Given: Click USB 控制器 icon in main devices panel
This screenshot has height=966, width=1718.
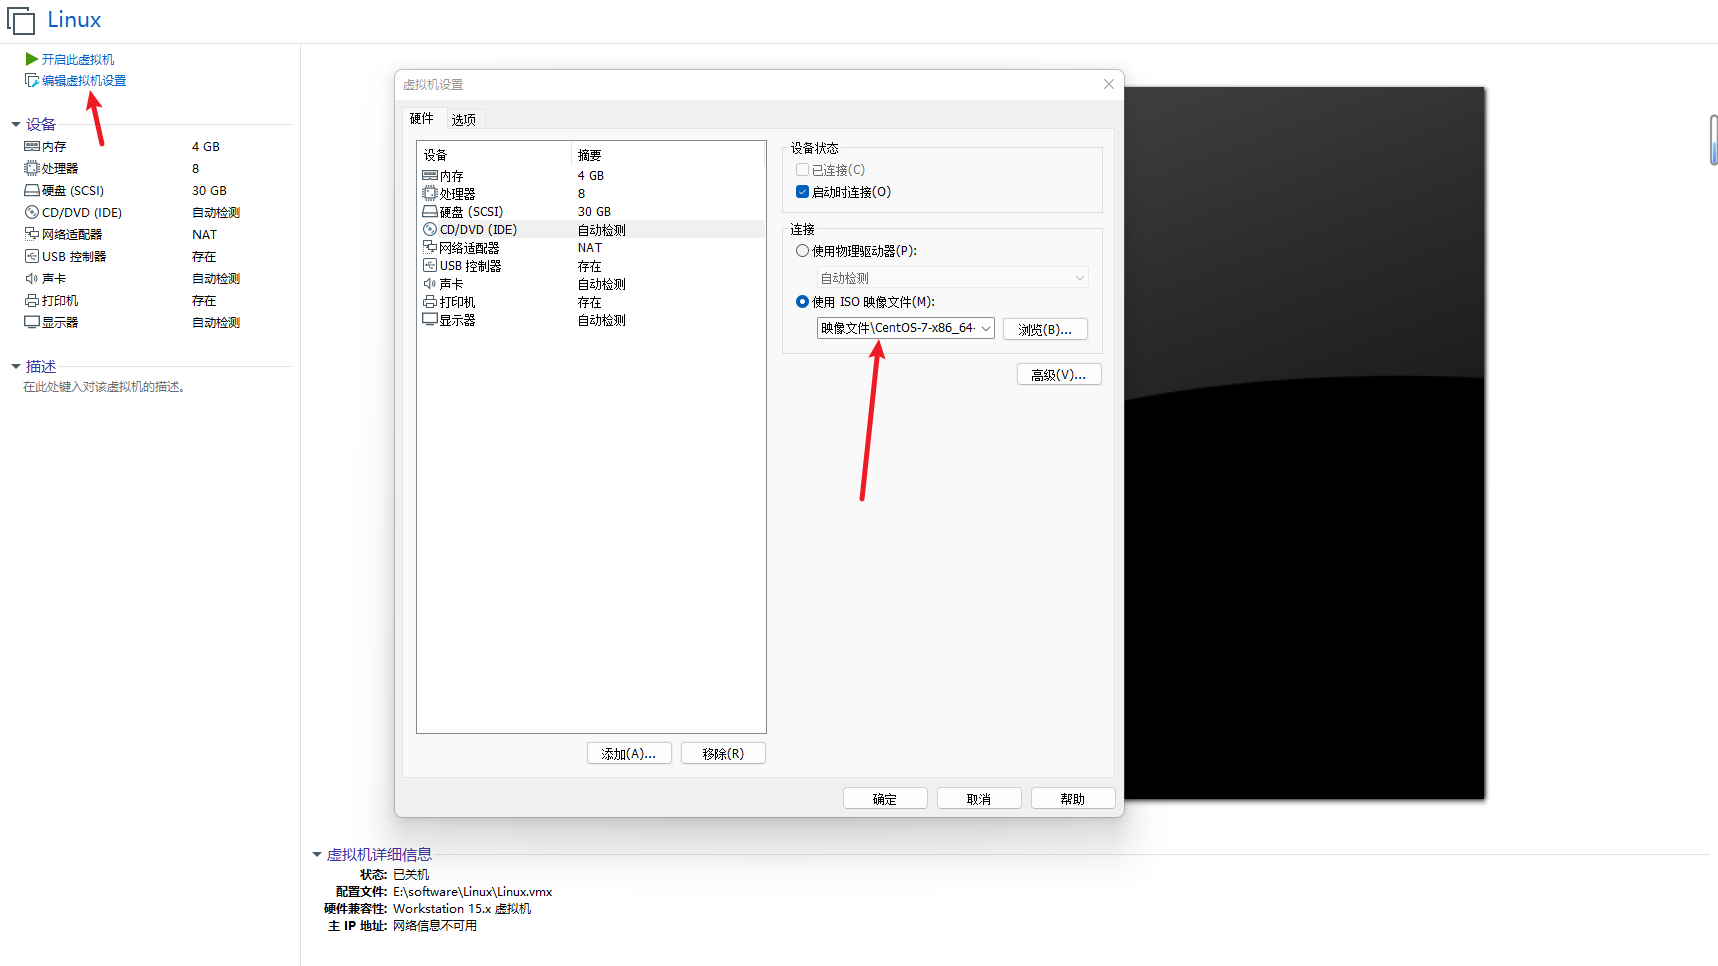Looking at the screenshot, I should (x=32, y=256).
